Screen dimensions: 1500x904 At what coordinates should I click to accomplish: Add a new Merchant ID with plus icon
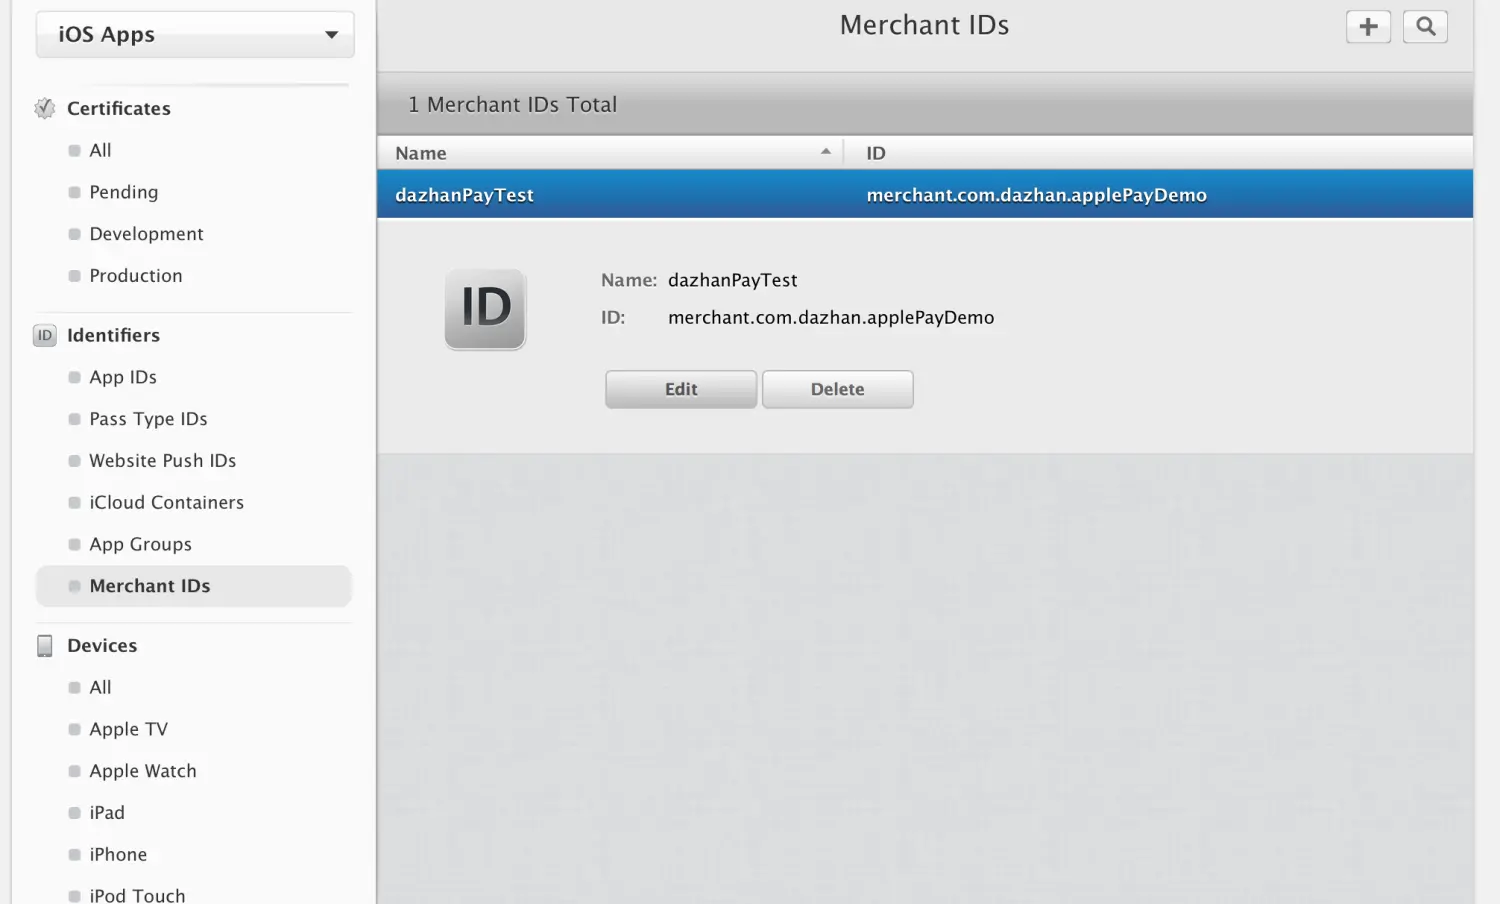pos(1368,27)
